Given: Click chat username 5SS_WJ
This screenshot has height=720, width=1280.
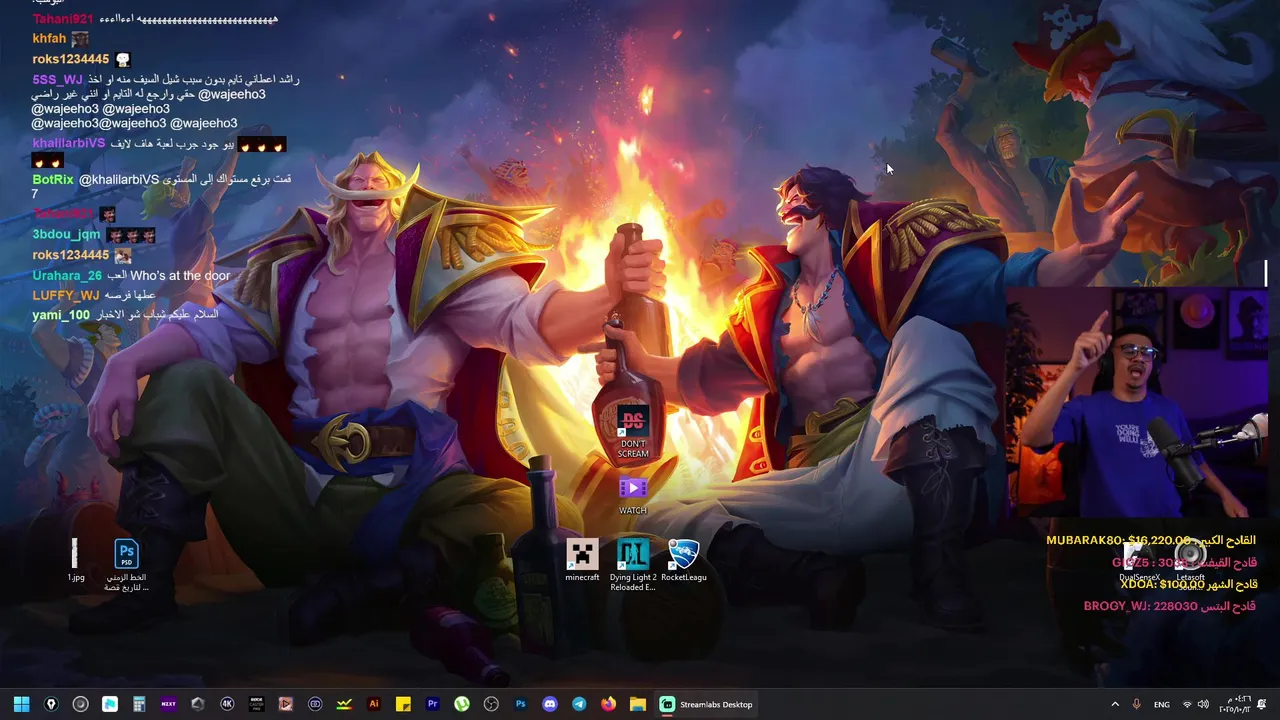Looking at the screenshot, I should click(57, 79).
